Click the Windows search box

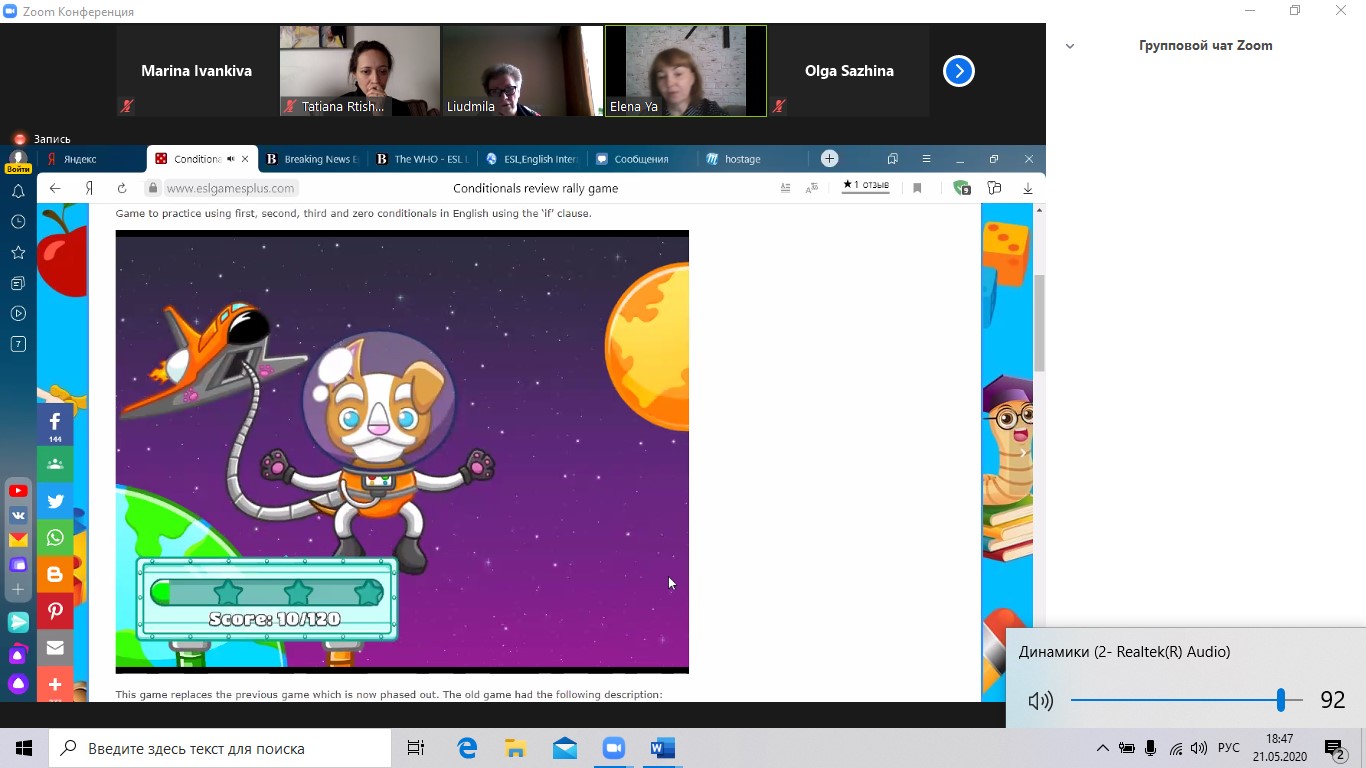coord(220,748)
